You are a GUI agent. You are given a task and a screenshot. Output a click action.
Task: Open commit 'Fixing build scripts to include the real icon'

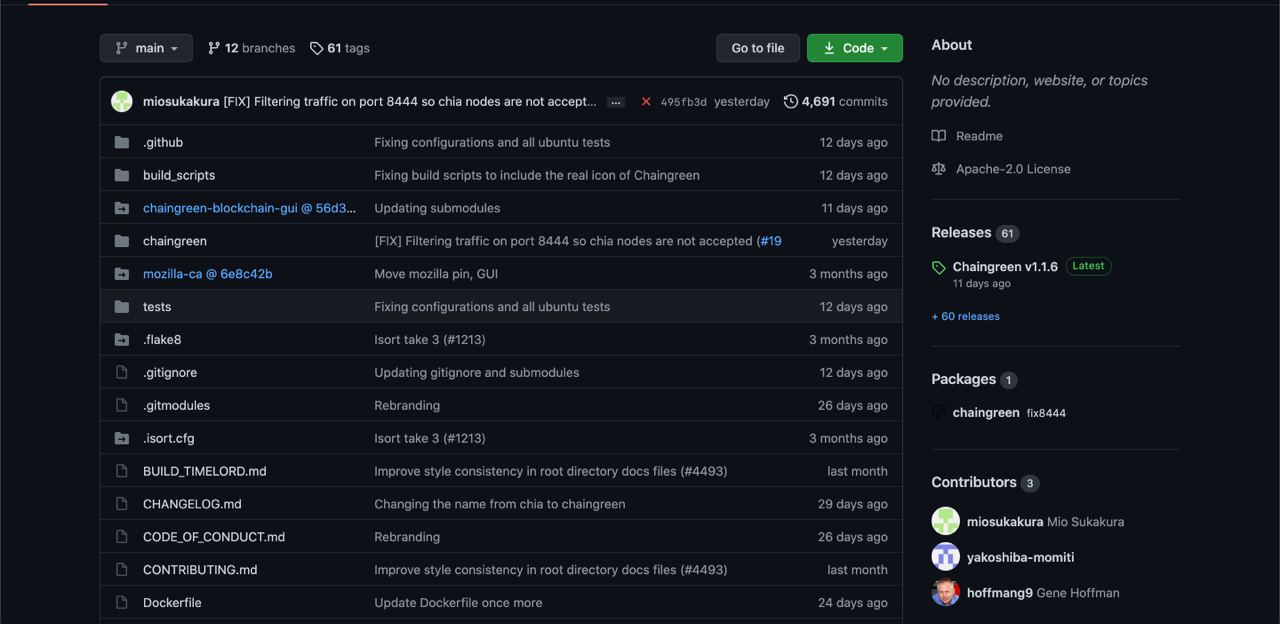[537, 175]
